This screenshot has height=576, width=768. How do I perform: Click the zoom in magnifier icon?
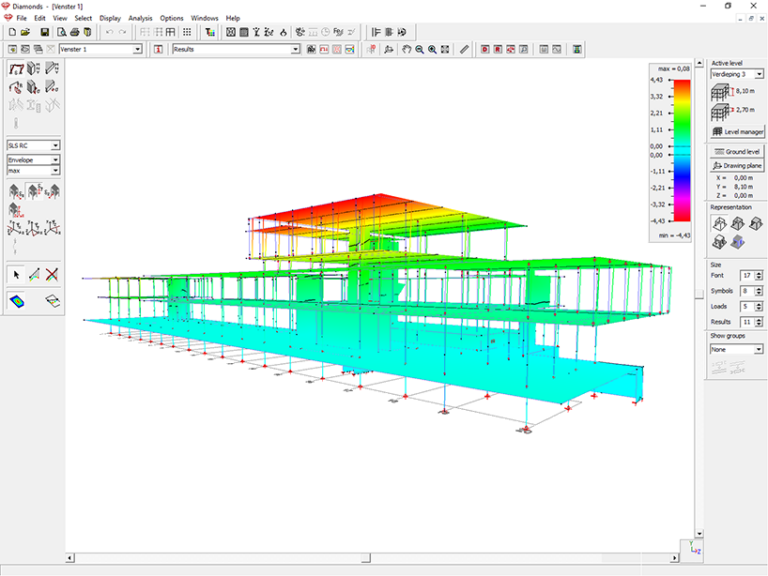click(420, 49)
